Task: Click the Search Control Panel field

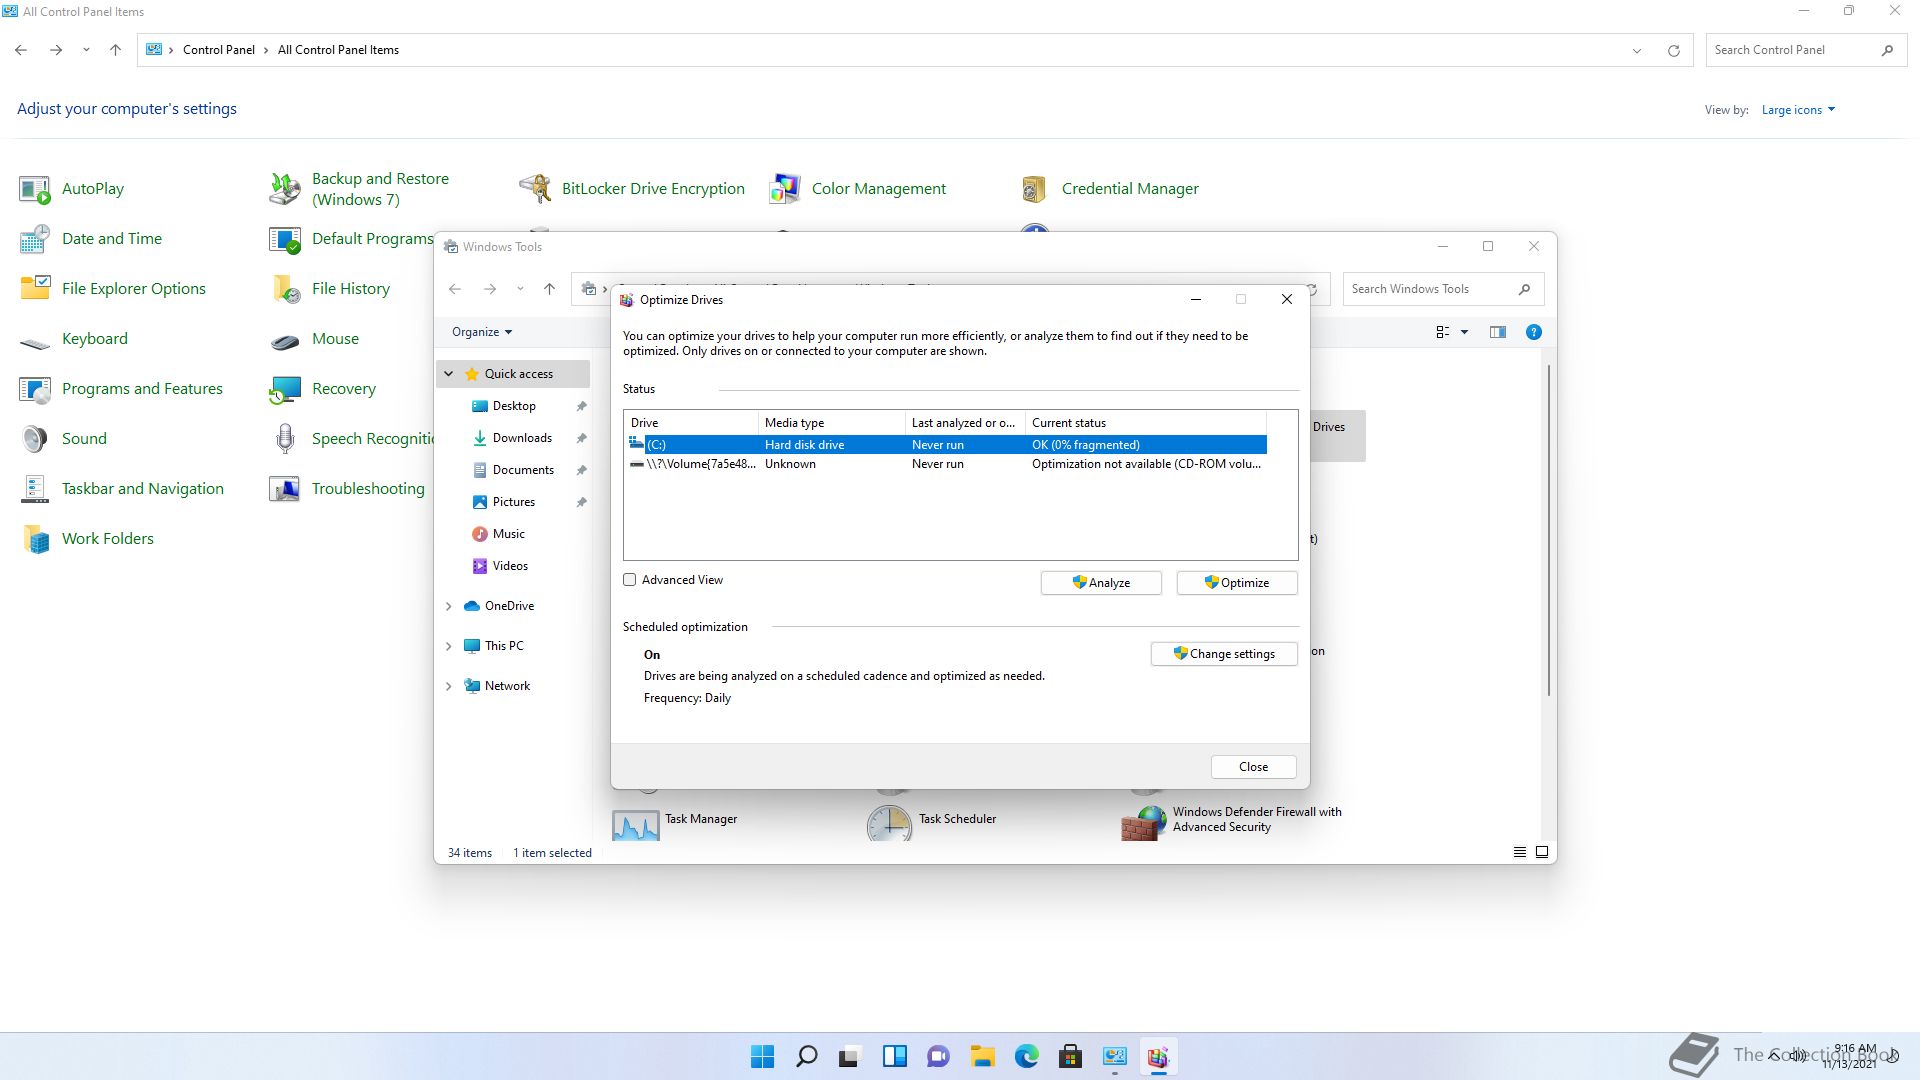Action: tap(1790, 50)
